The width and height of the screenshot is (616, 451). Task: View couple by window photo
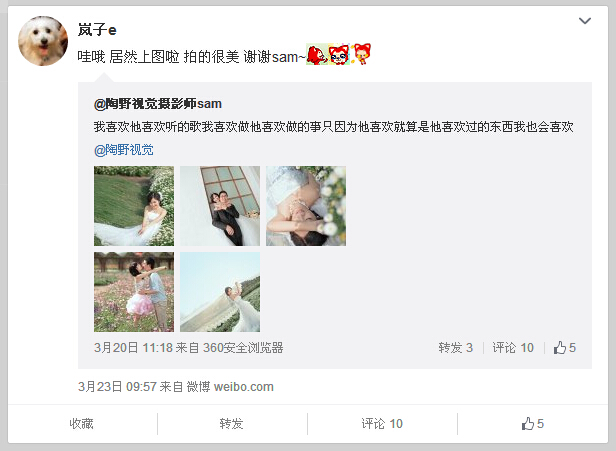click(220, 206)
